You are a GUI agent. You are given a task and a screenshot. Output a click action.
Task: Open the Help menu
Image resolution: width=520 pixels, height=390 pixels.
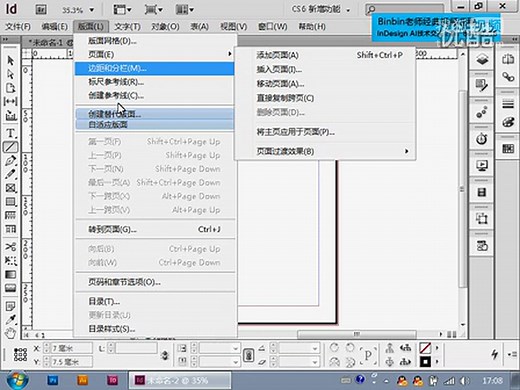click(x=312, y=26)
